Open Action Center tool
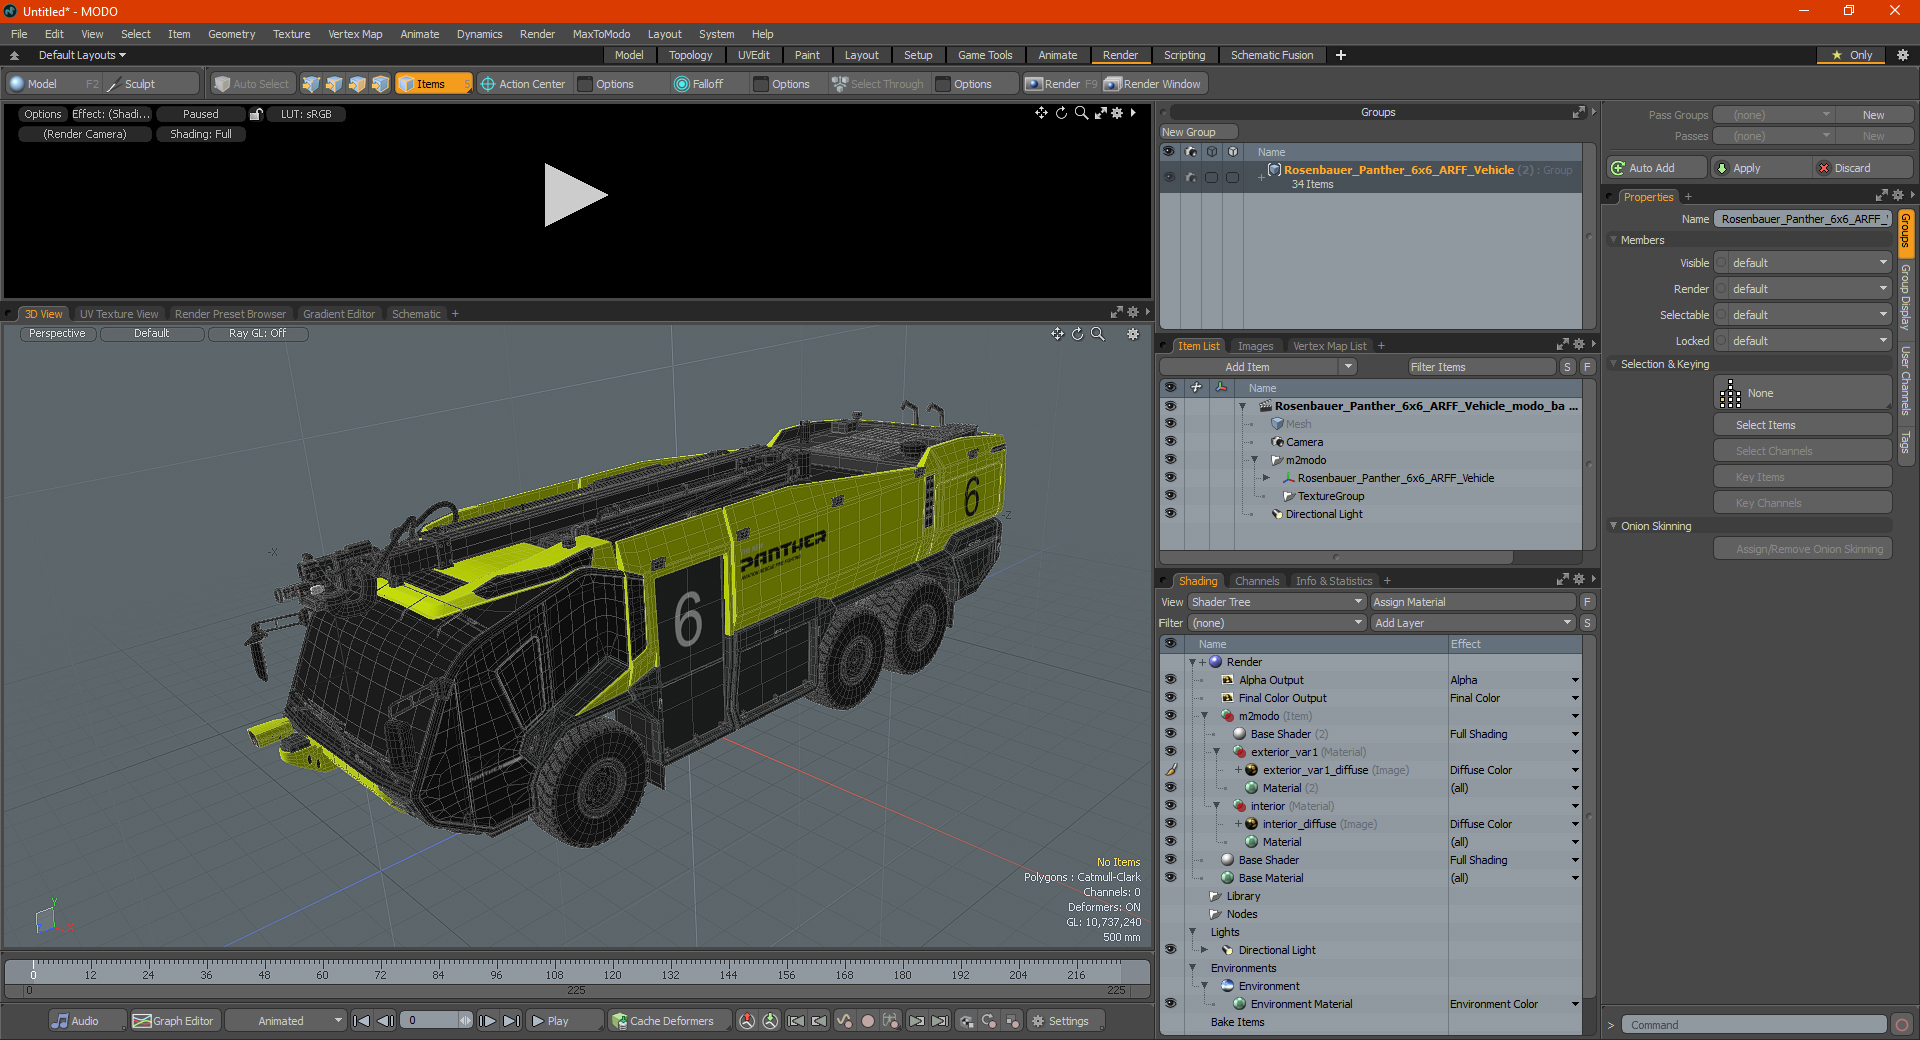The image size is (1920, 1040). (523, 84)
